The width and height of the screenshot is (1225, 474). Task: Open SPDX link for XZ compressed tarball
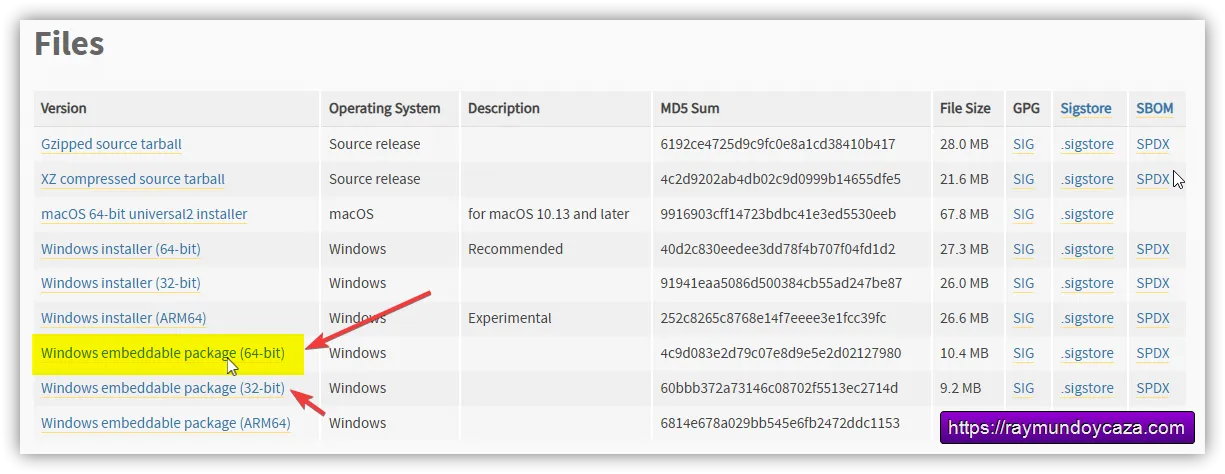[1152, 179]
